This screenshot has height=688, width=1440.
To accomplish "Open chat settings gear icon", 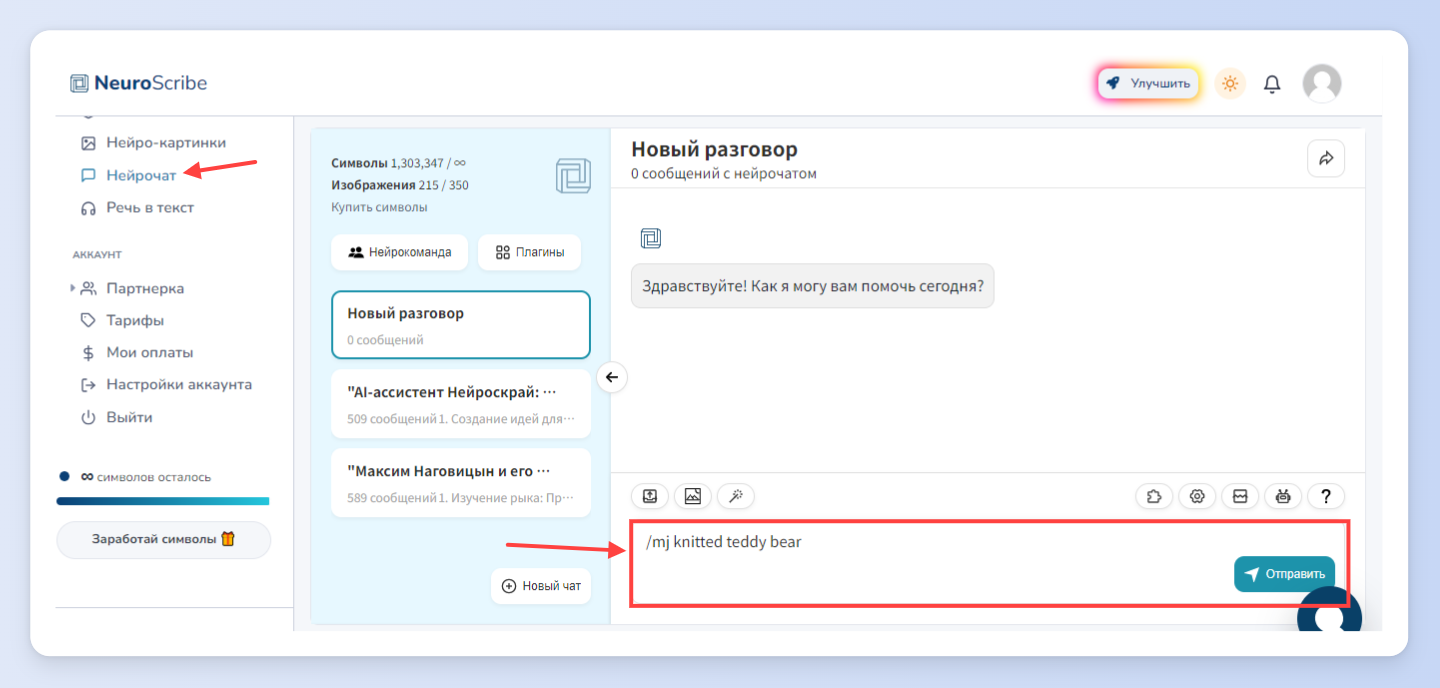I will click(x=1197, y=495).
